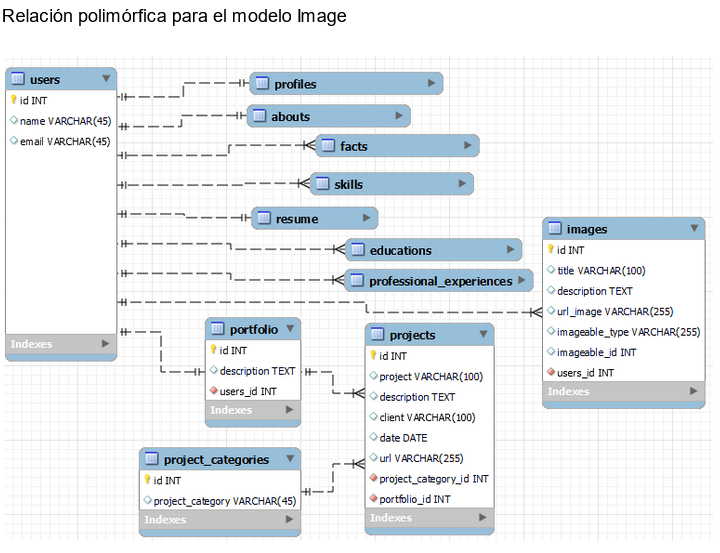Select imageable_type column in images table
The width and height of the screenshot is (720, 553).
tap(628, 332)
